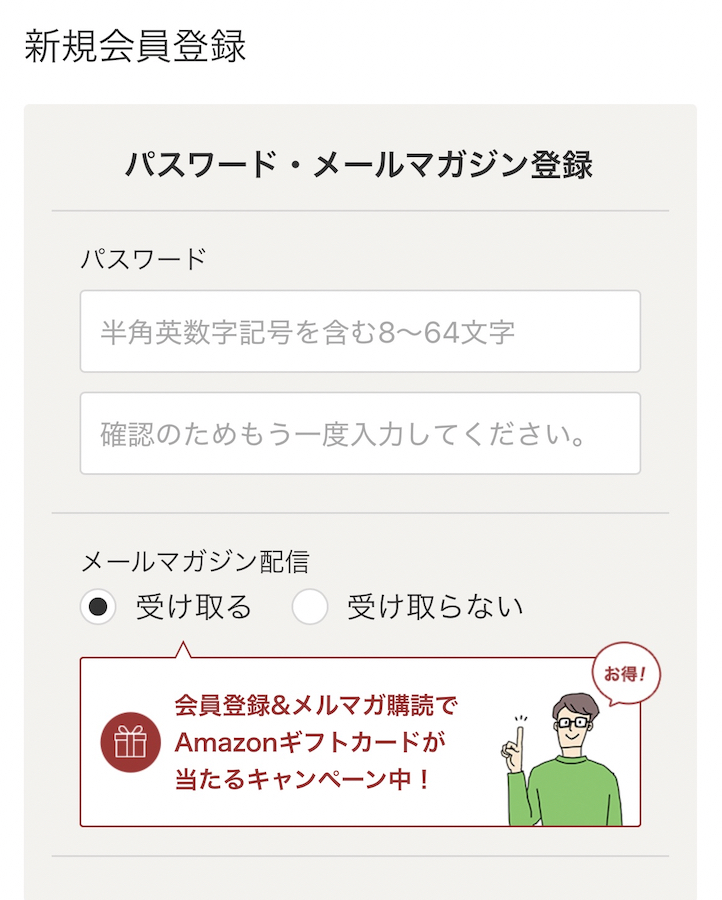722x900 pixels.
Task: Focus the password confirmation input field
Action: 360,433
